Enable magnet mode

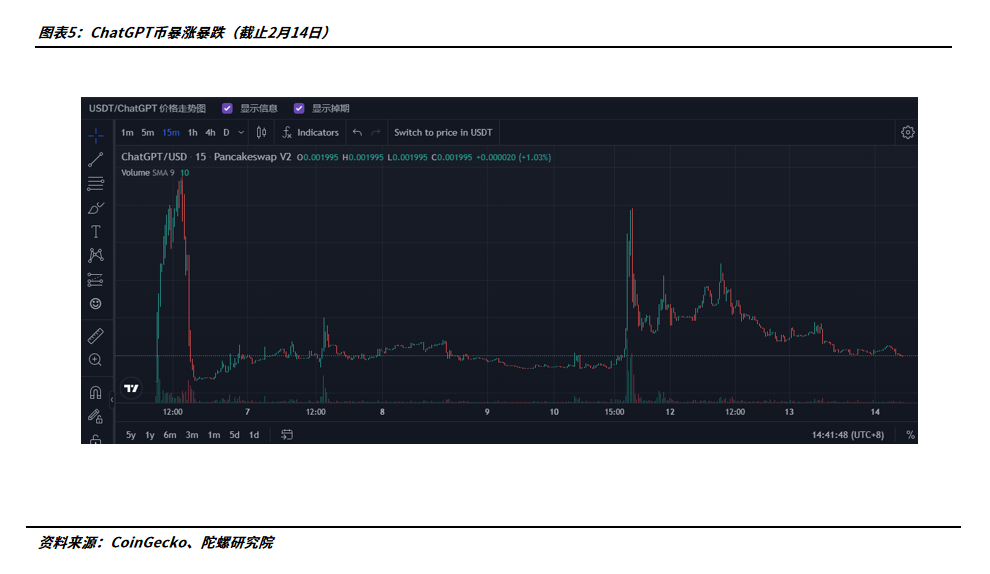(x=96, y=392)
